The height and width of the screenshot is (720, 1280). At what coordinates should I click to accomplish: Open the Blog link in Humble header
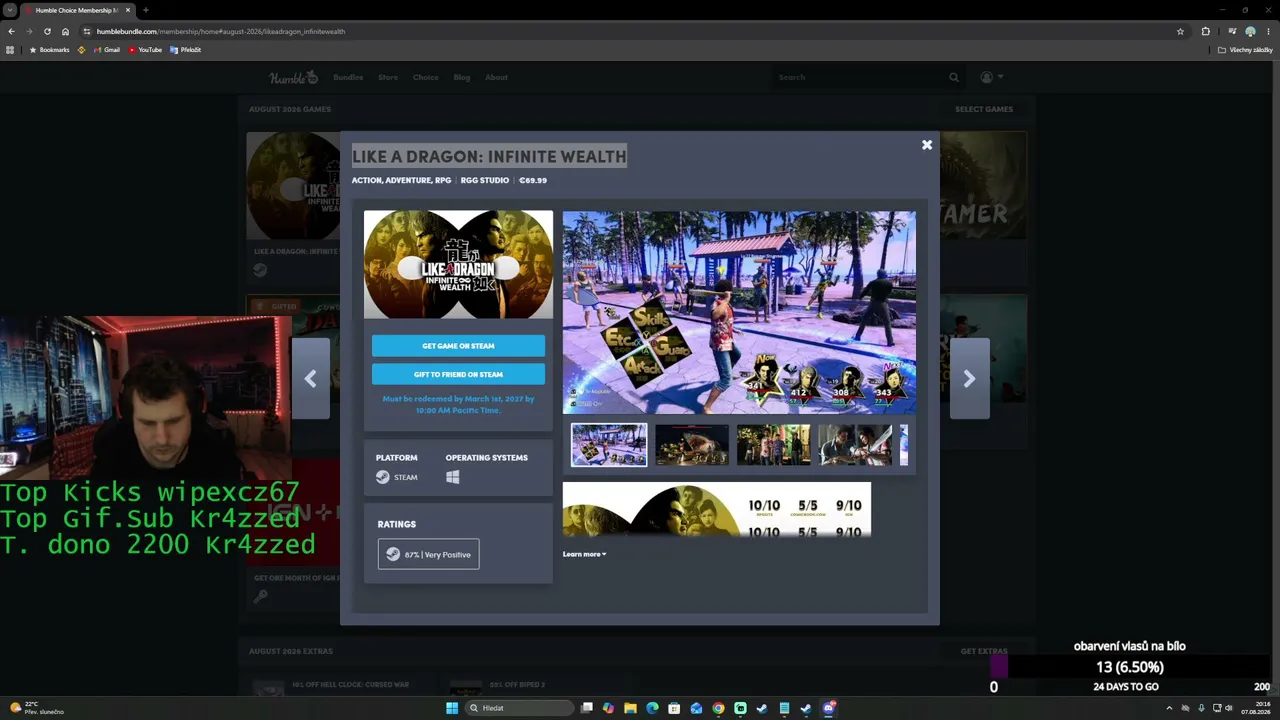[462, 77]
